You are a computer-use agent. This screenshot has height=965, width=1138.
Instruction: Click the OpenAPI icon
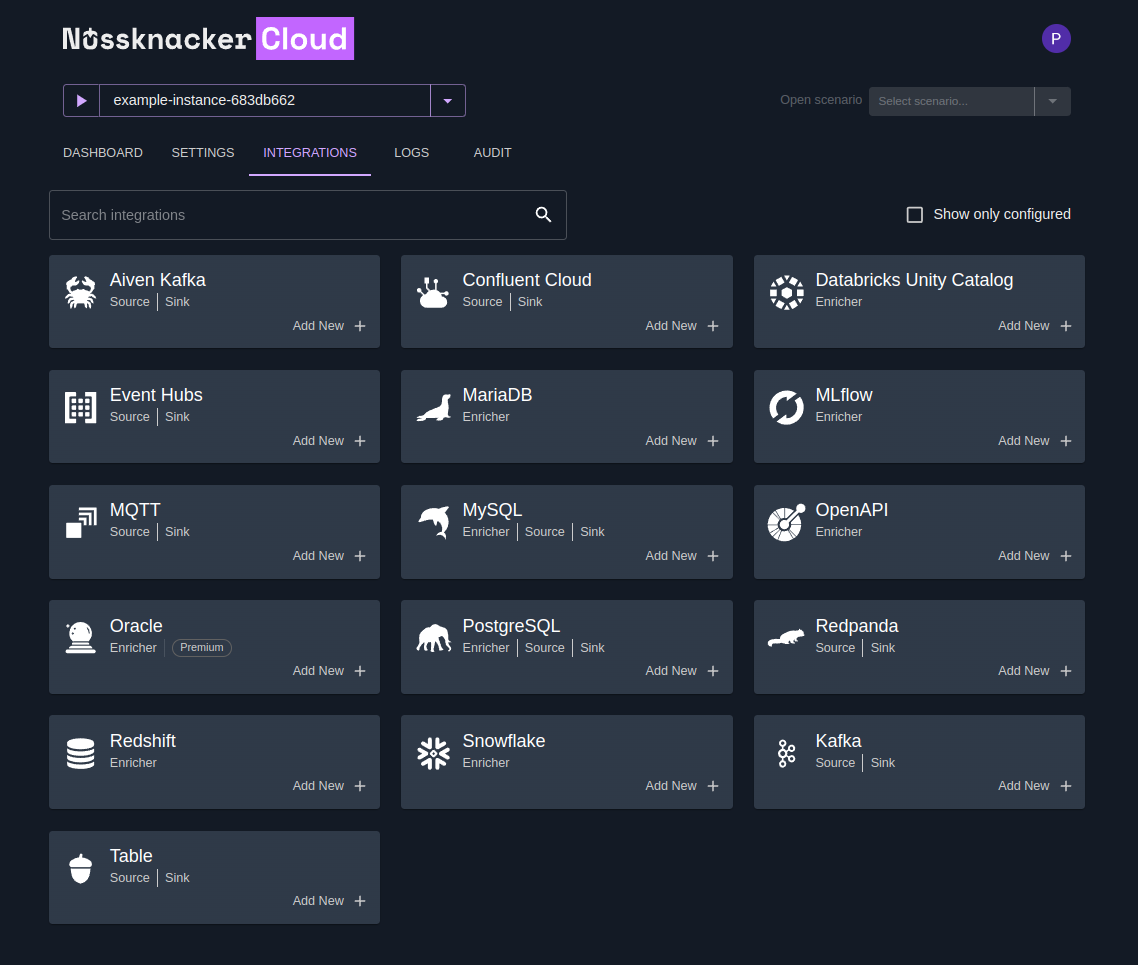pyautogui.click(x=786, y=522)
